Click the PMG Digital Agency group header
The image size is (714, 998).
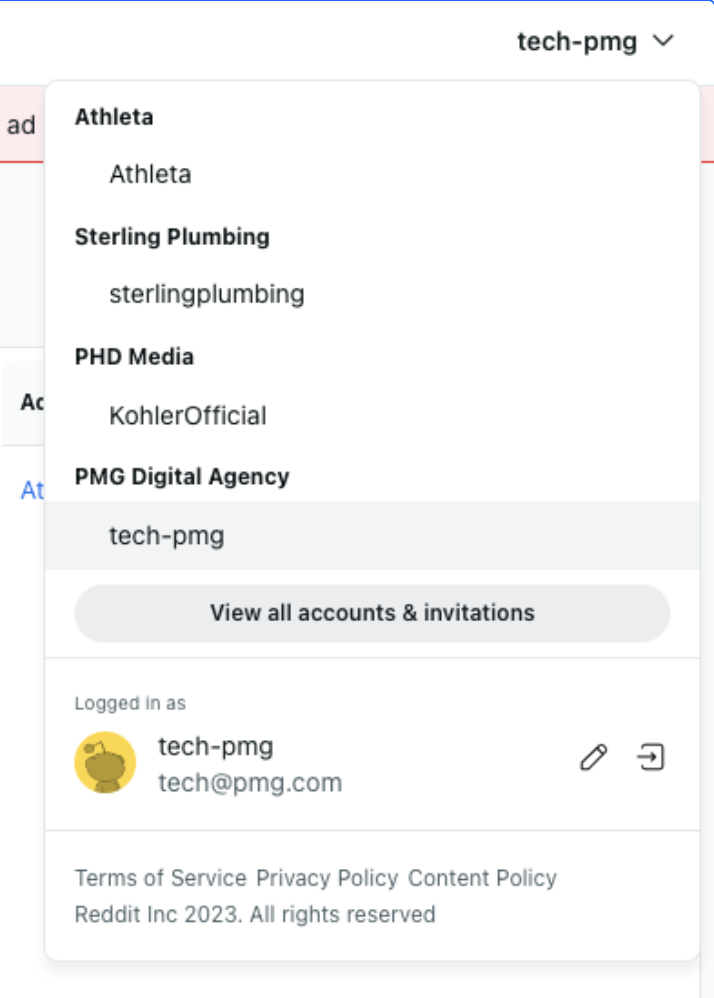[x=182, y=476]
